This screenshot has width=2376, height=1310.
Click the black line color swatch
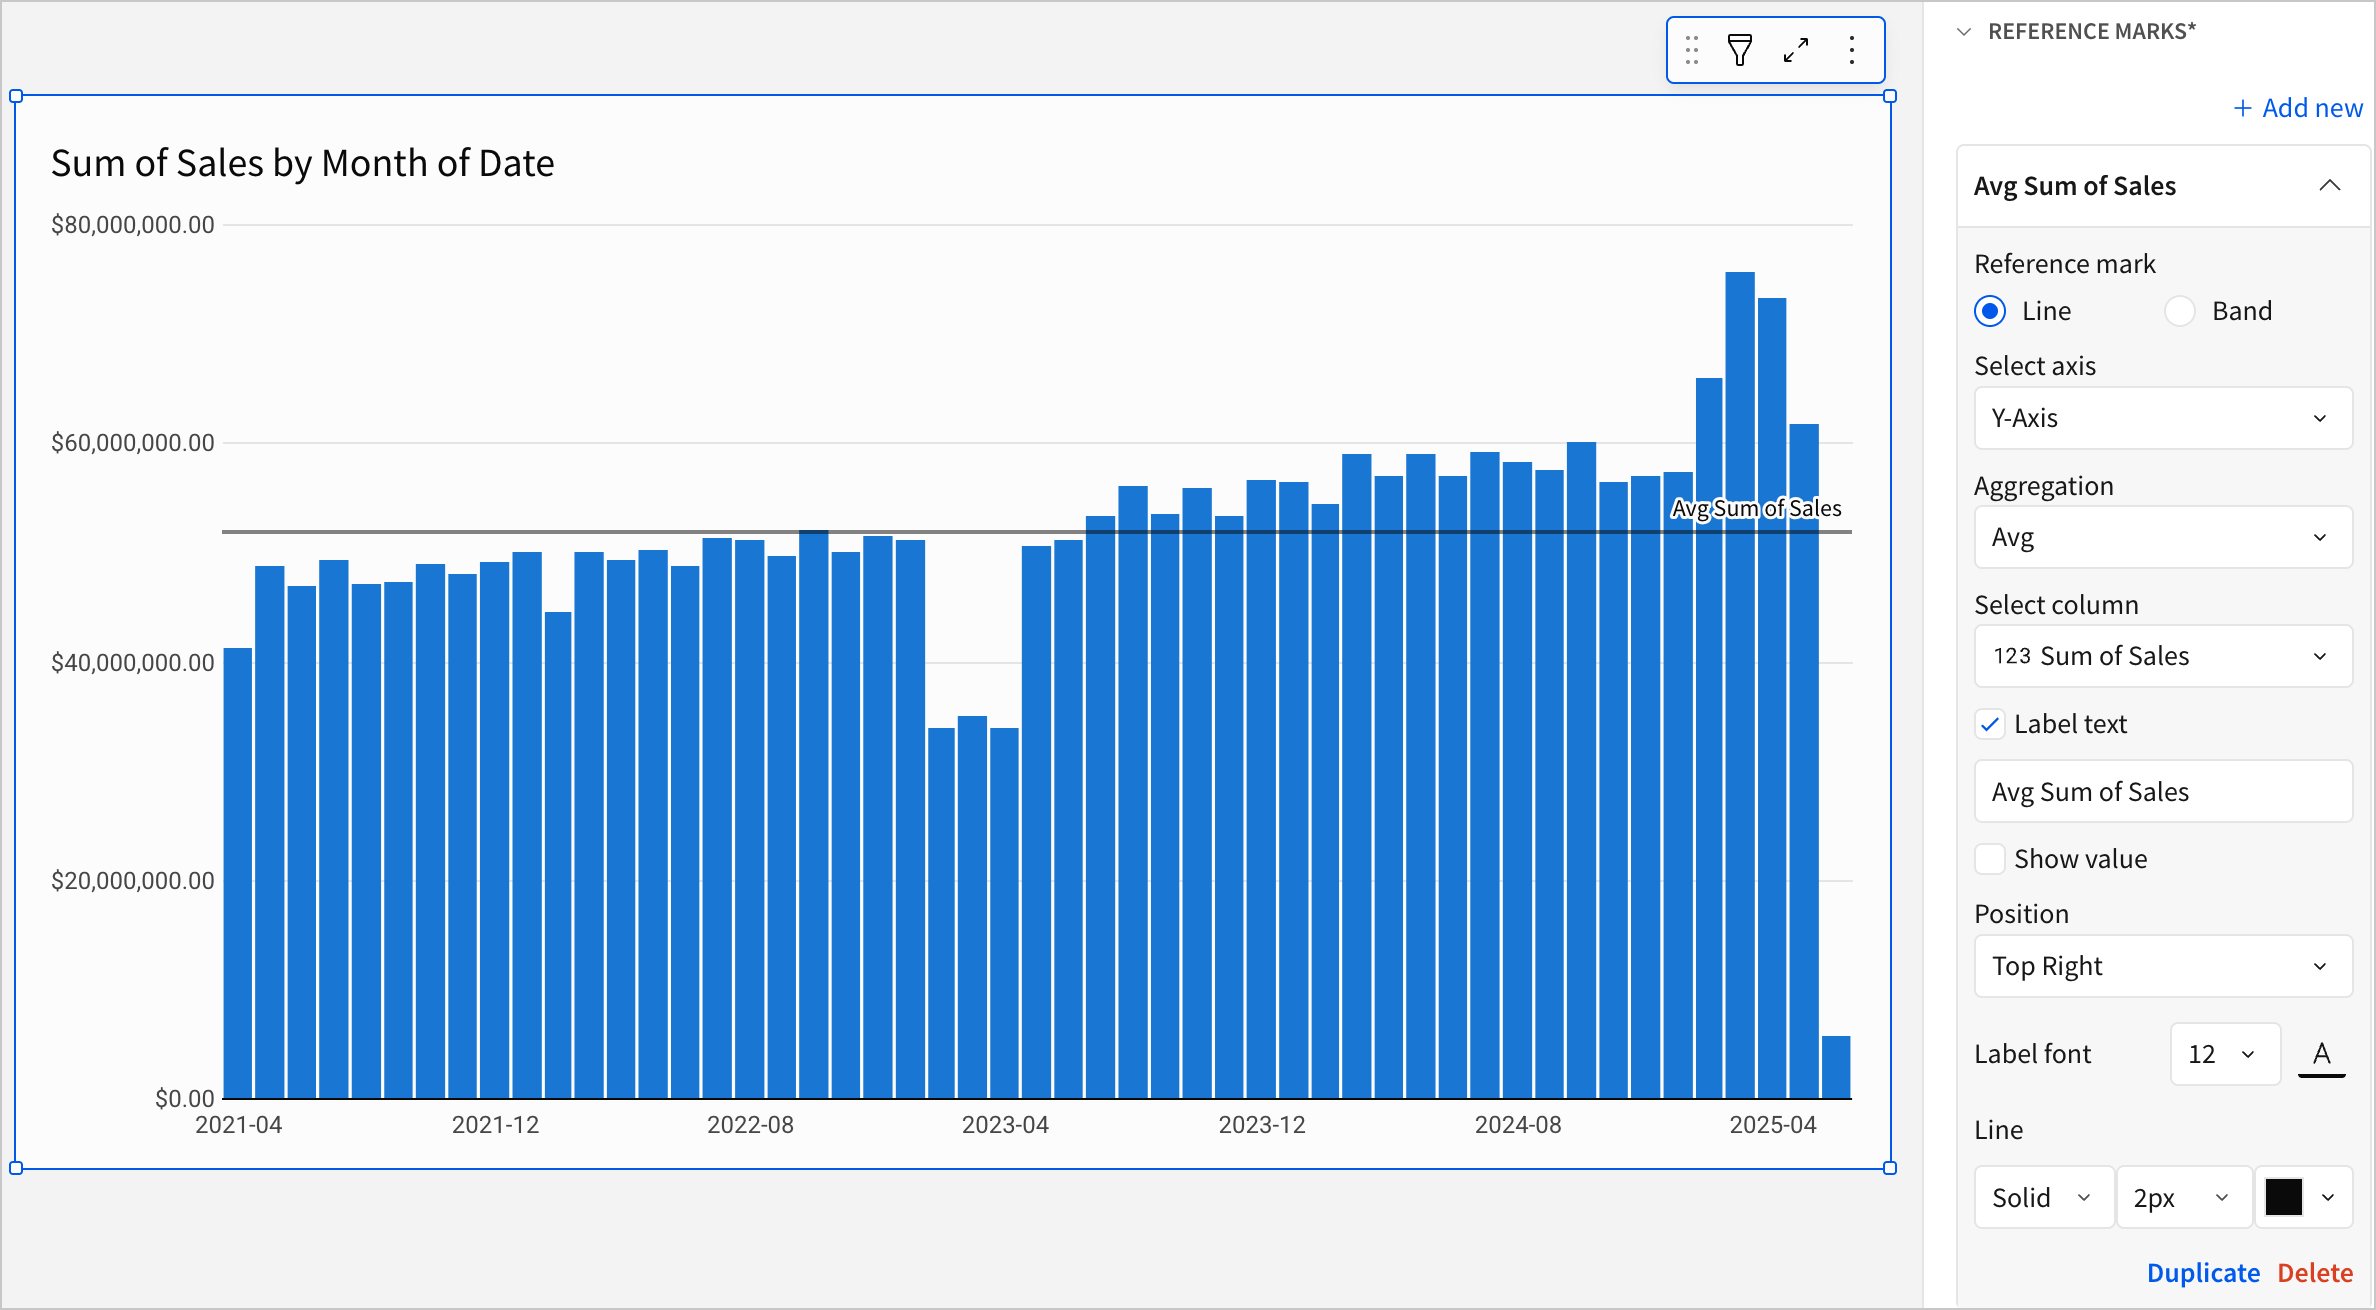pos(2284,1197)
